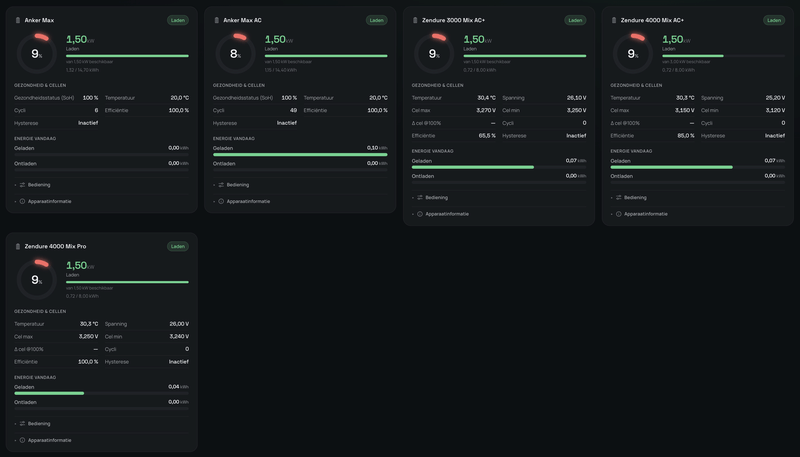The height and width of the screenshot is (457, 800).
Task: Click the Anker Max card title
Action: click(x=39, y=20)
